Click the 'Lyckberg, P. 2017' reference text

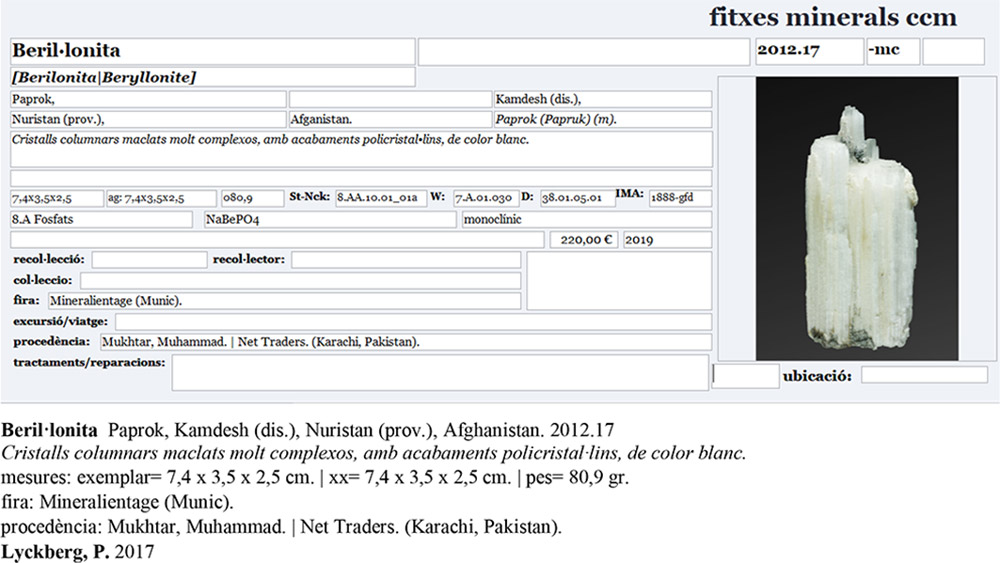78,552
